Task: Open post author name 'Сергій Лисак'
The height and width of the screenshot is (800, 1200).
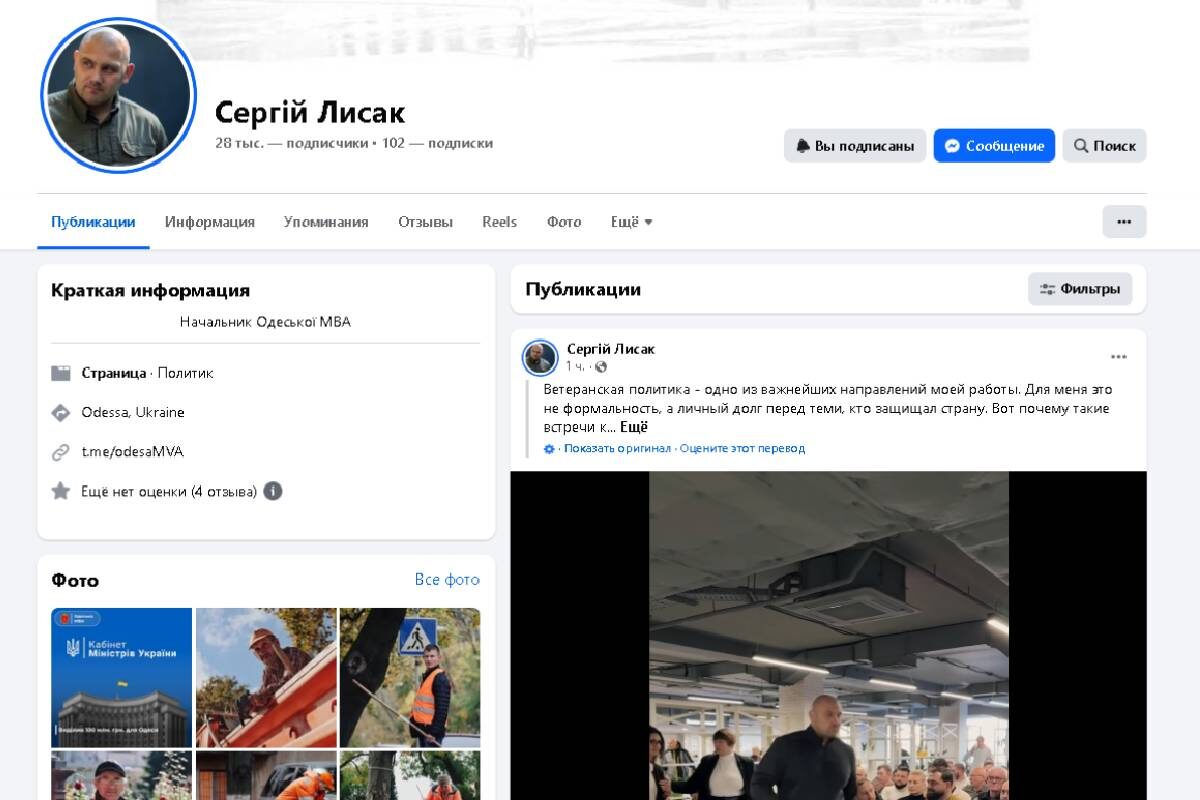Action: pyautogui.click(x=610, y=349)
